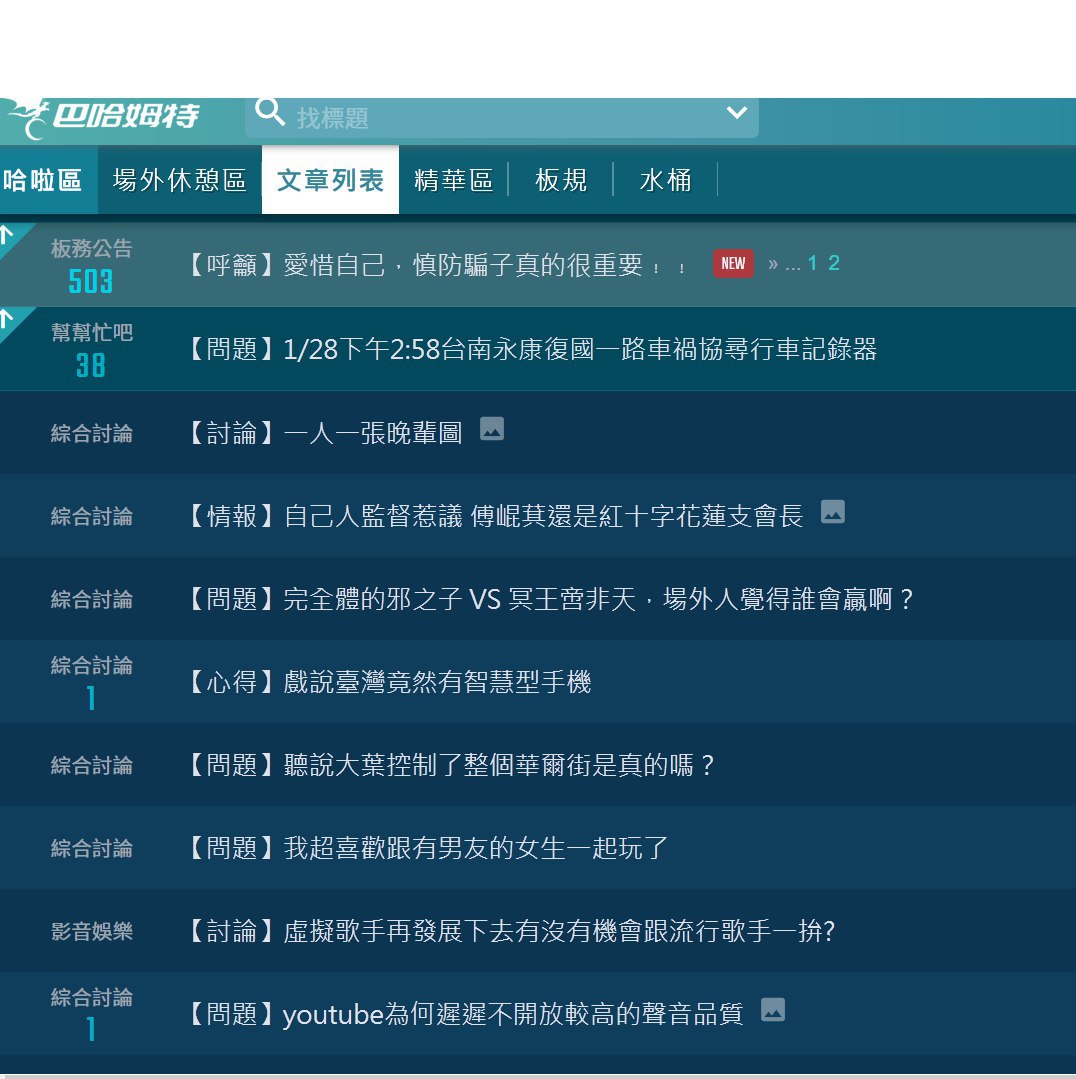Screen dimensions: 1076x1079
Task: Open the 水桶 tab
Action: tap(665, 180)
